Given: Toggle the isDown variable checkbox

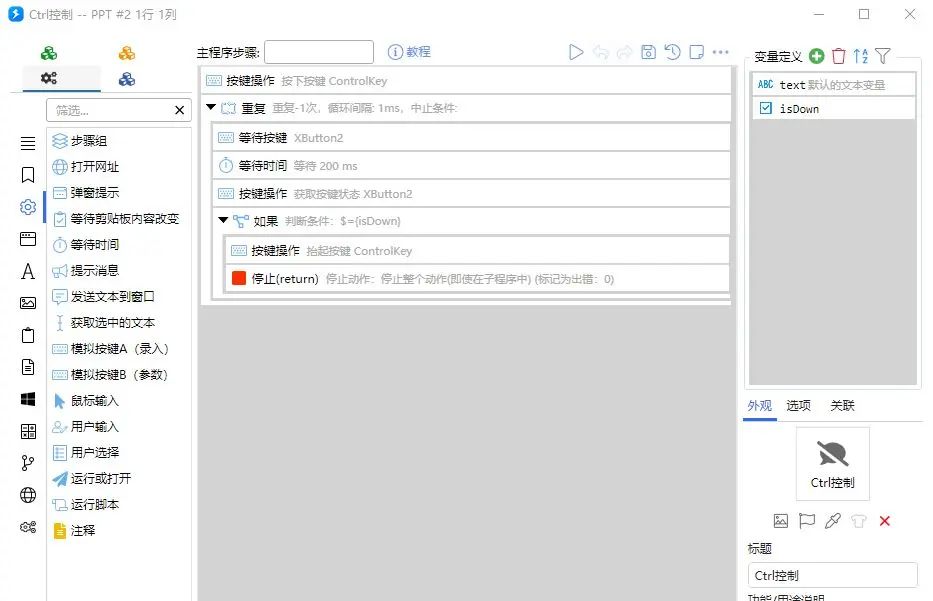Looking at the screenshot, I should (x=766, y=108).
